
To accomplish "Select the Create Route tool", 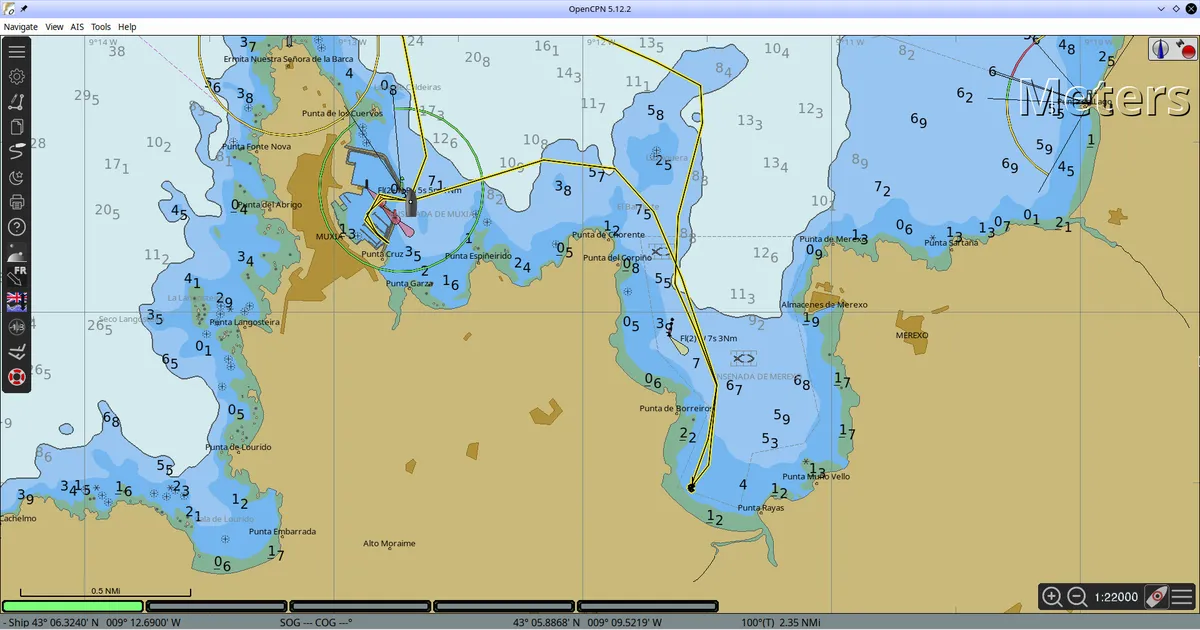I will point(17,101).
